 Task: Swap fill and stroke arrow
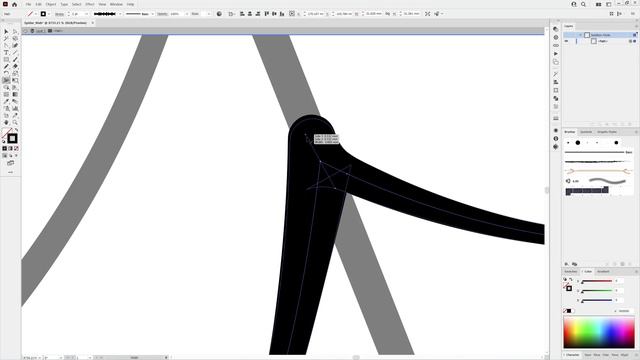click(16, 131)
